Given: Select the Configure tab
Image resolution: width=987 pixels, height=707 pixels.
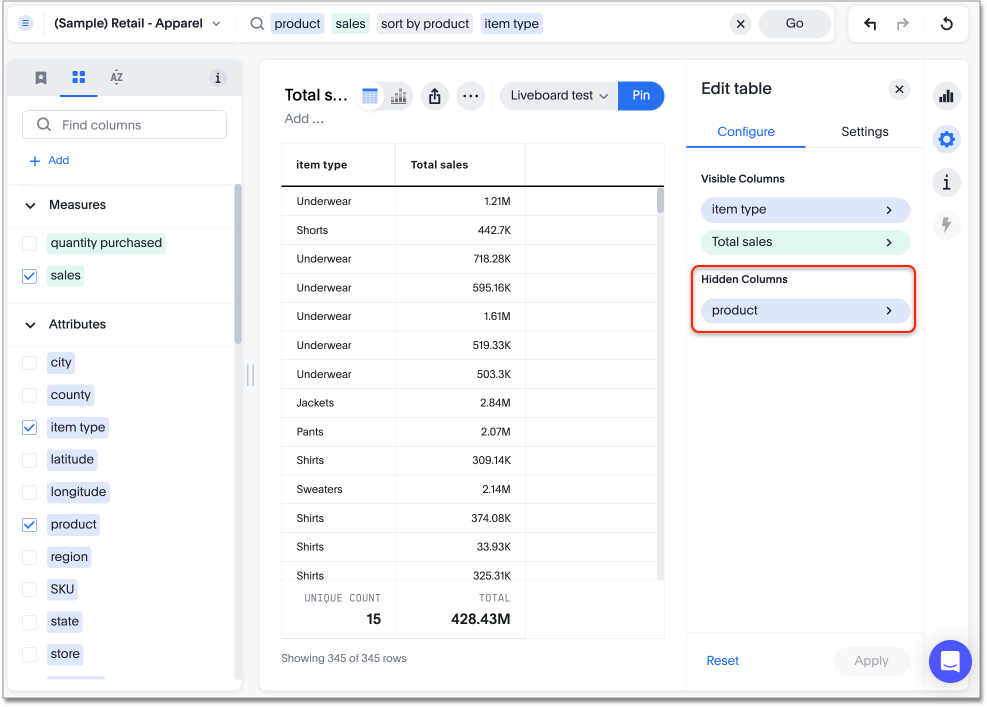Looking at the screenshot, I should 746,132.
